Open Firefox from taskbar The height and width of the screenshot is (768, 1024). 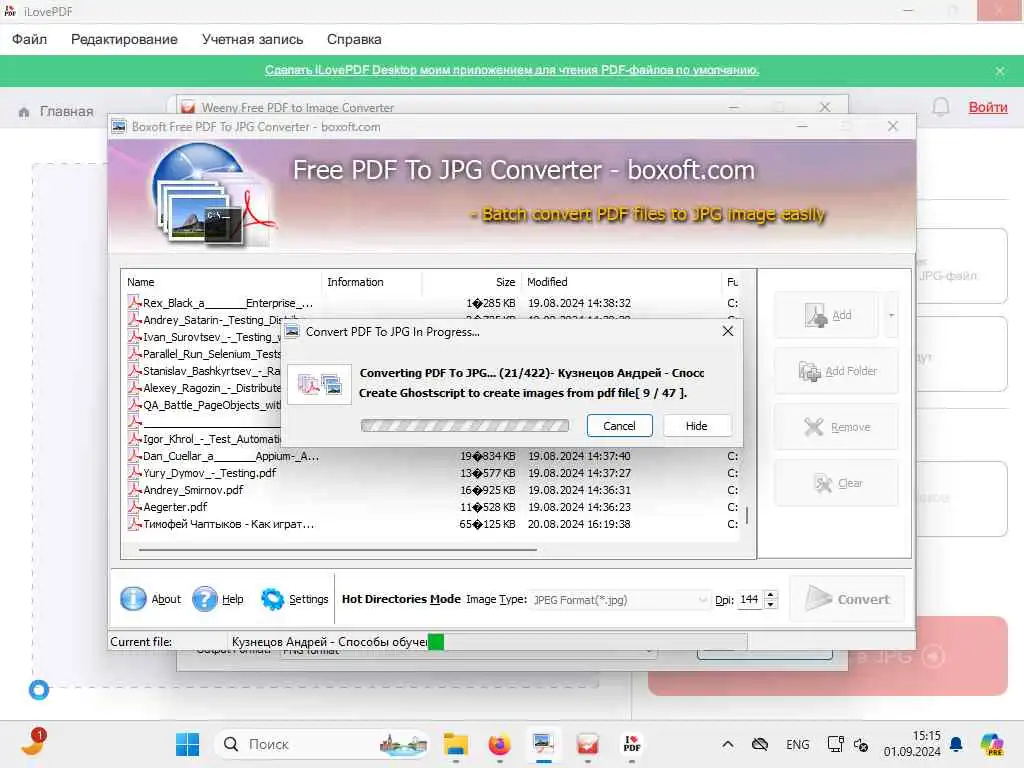tap(500, 744)
